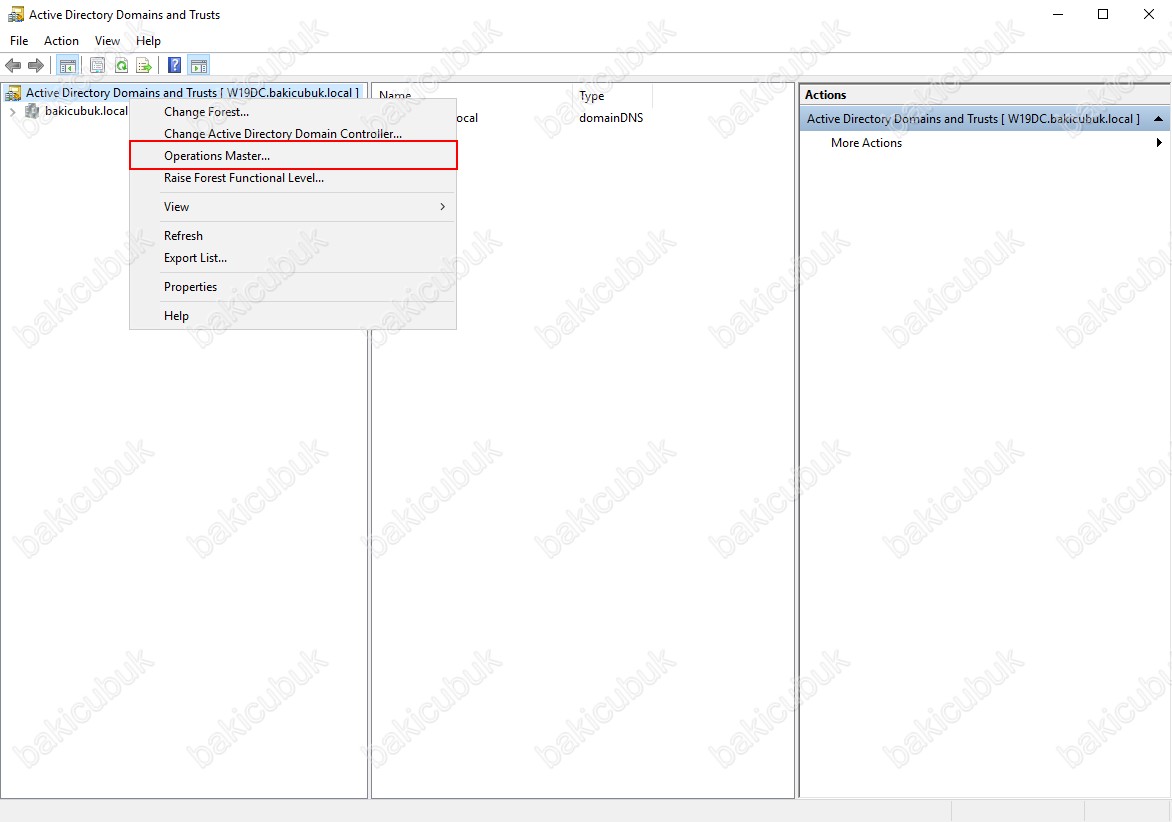Expand the bakicubuk.local tree node
Image resolution: width=1172 pixels, height=822 pixels.
[13, 111]
